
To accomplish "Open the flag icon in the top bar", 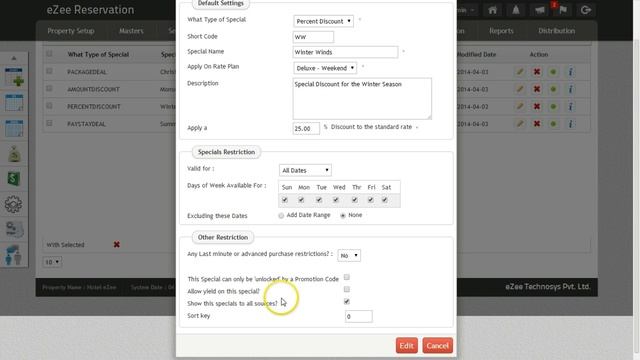I will pos(563,10).
